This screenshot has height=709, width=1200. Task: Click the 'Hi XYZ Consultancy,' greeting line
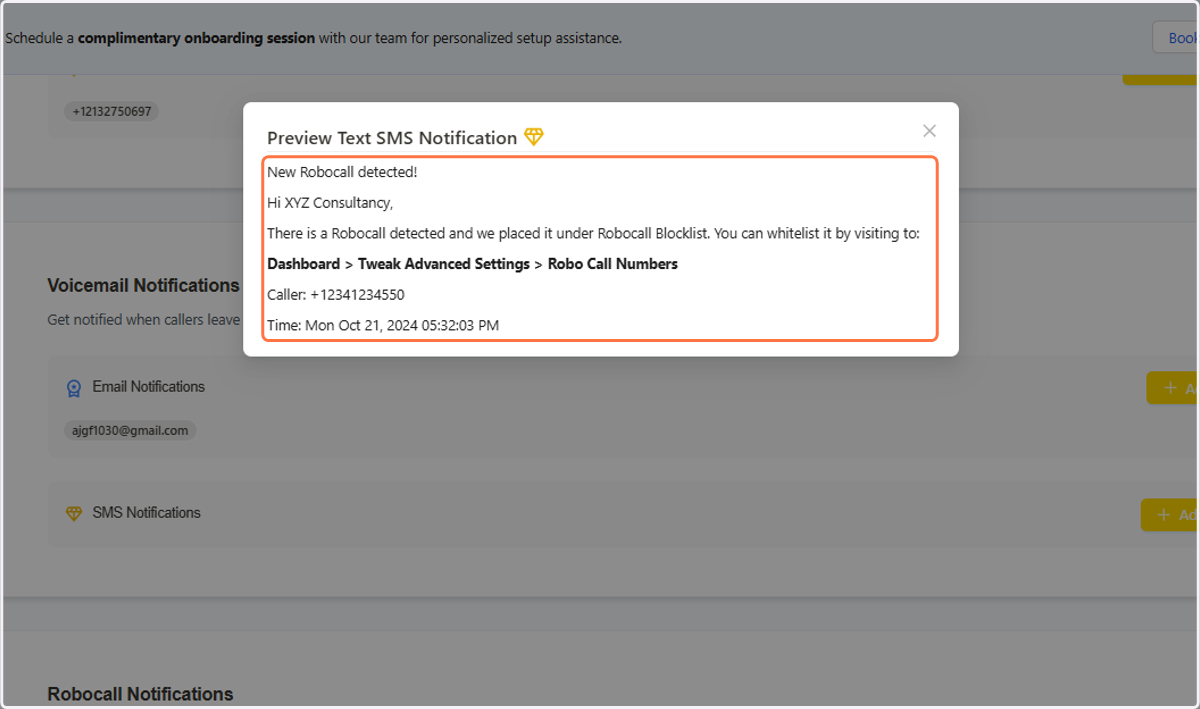pyautogui.click(x=331, y=203)
